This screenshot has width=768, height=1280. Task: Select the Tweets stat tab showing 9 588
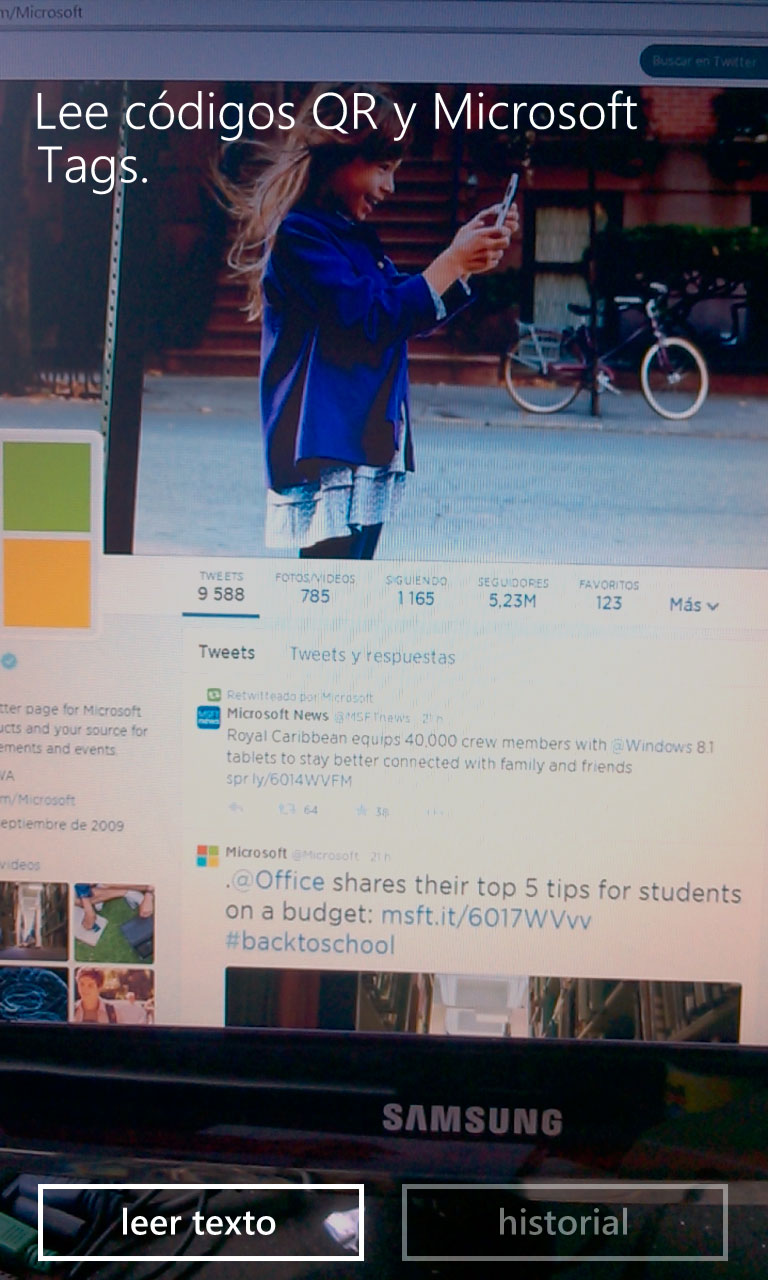coord(221,590)
